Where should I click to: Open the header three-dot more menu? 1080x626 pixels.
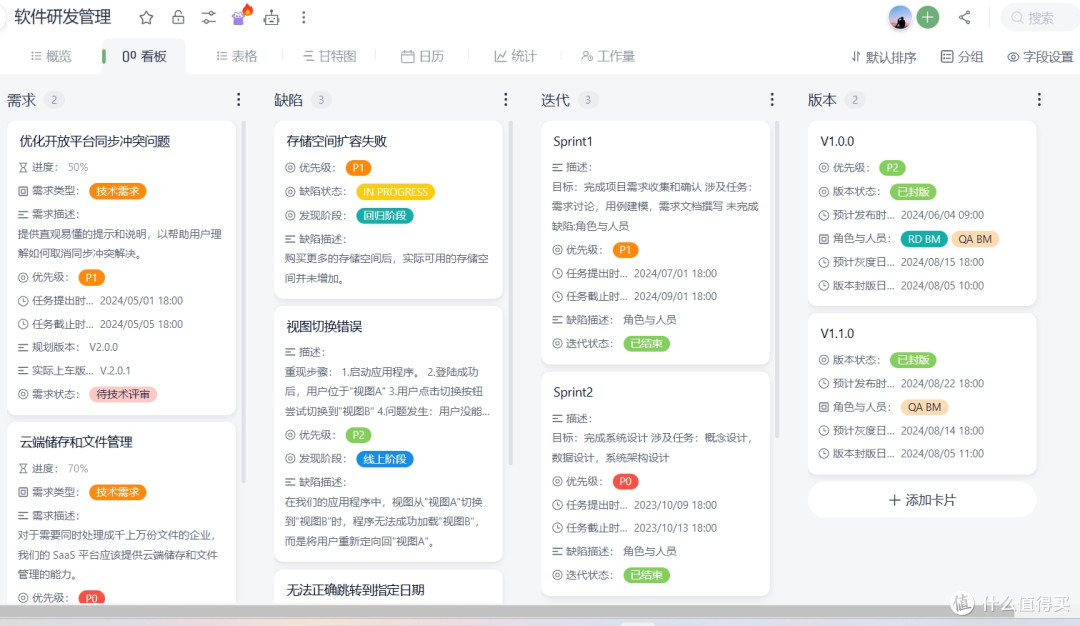click(304, 18)
